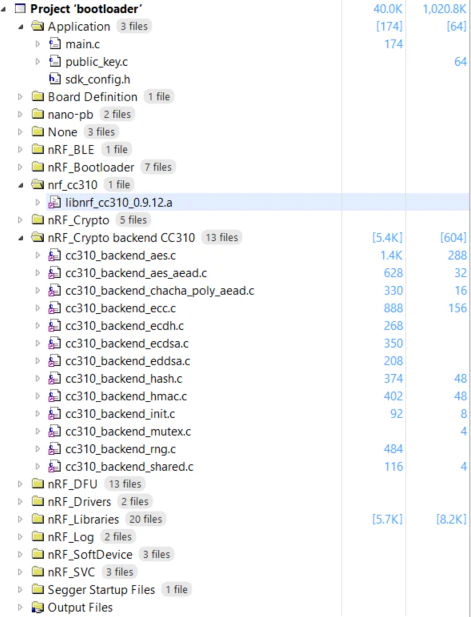Select the cc310_backend_mutex.c file

[128, 431]
